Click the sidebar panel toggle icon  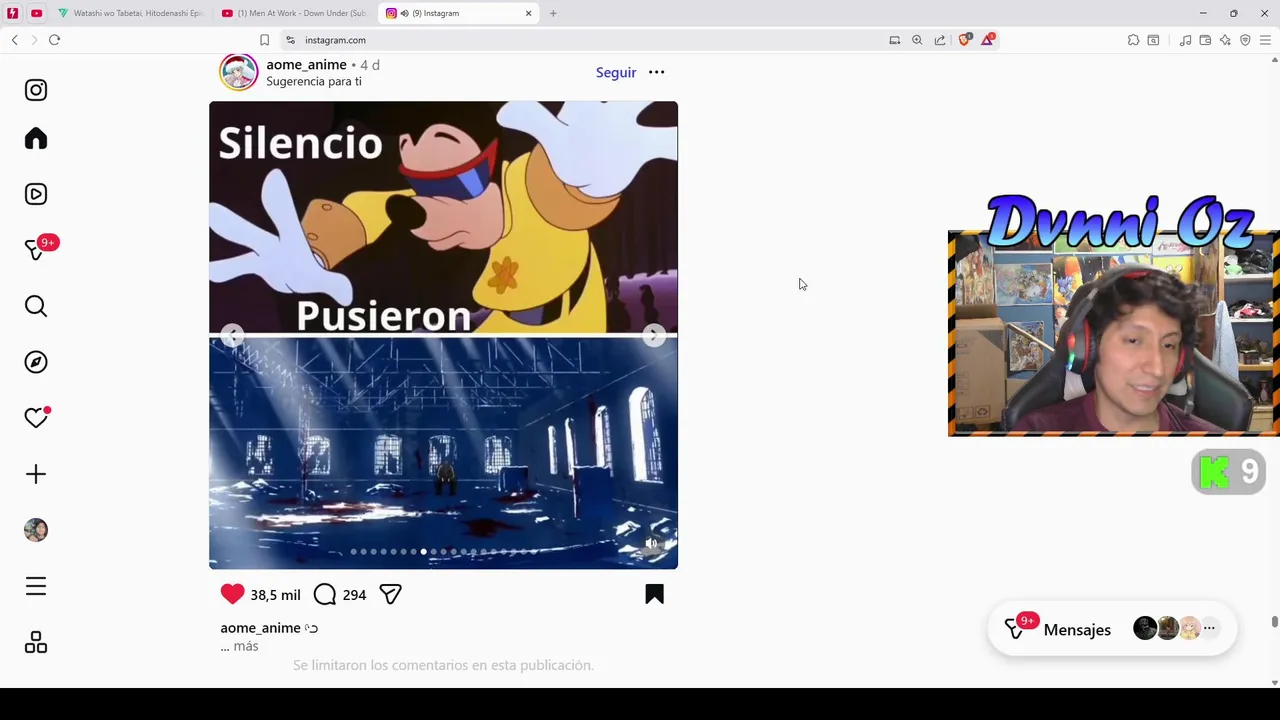[1153, 40]
